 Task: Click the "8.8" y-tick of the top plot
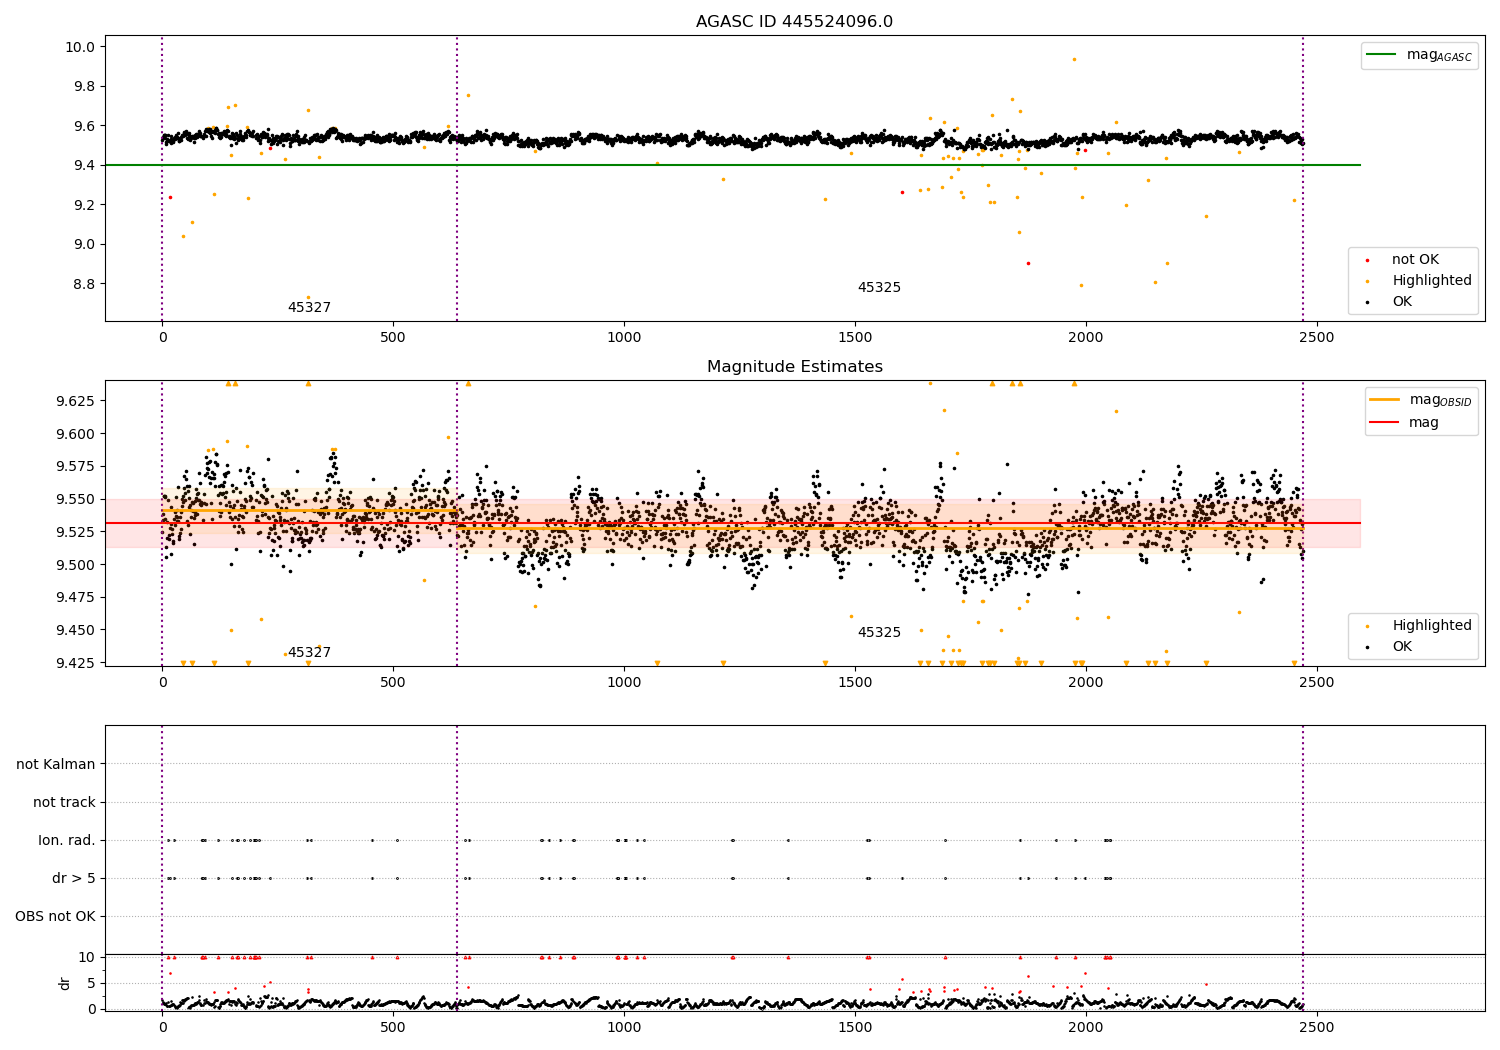pyautogui.click(x=84, y=284)
